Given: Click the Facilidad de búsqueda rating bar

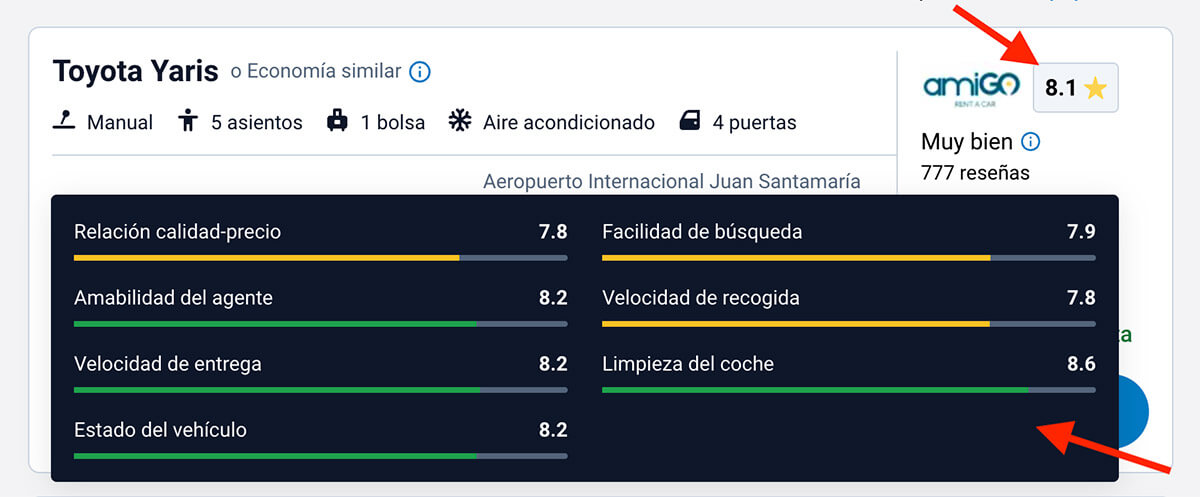Looking at the screenshot, I should 848,258.
